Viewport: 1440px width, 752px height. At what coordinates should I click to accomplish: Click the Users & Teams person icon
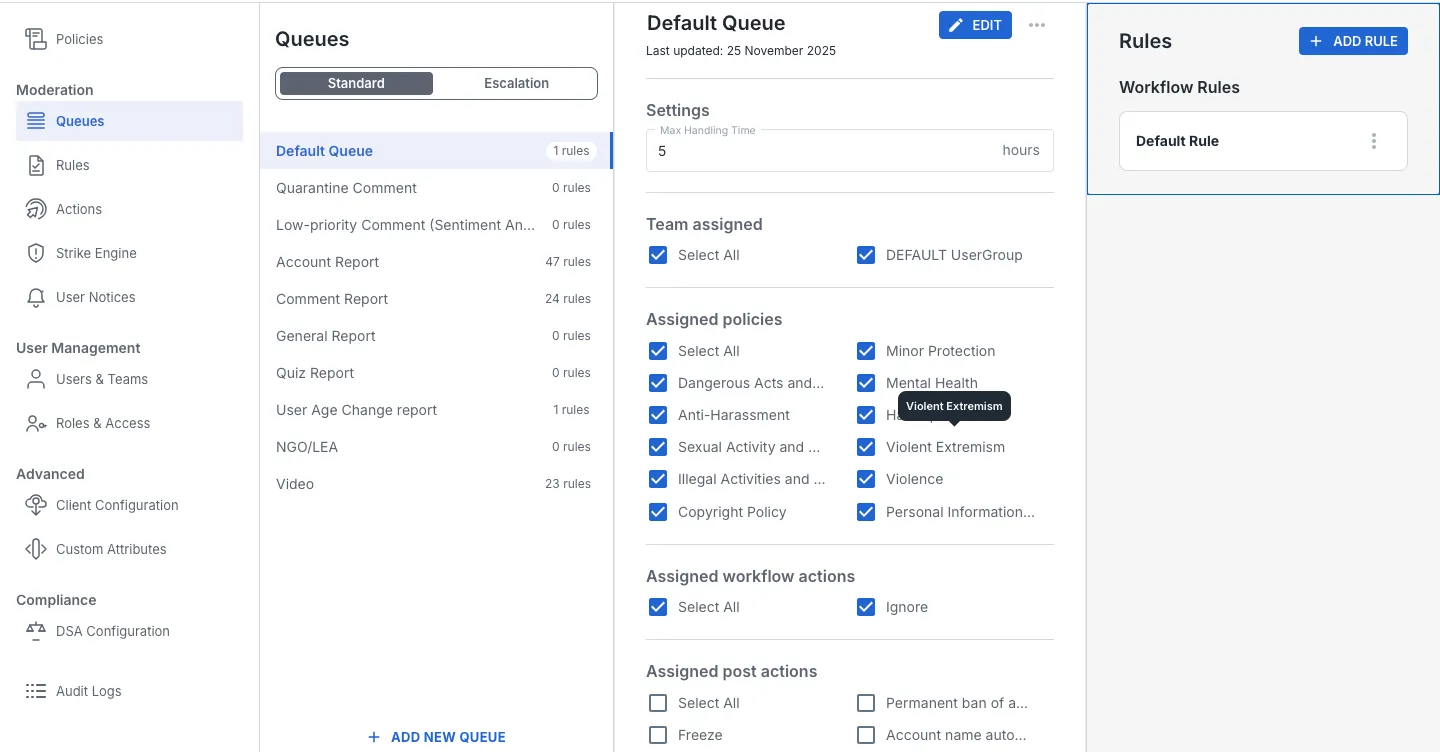pos(36,379)
